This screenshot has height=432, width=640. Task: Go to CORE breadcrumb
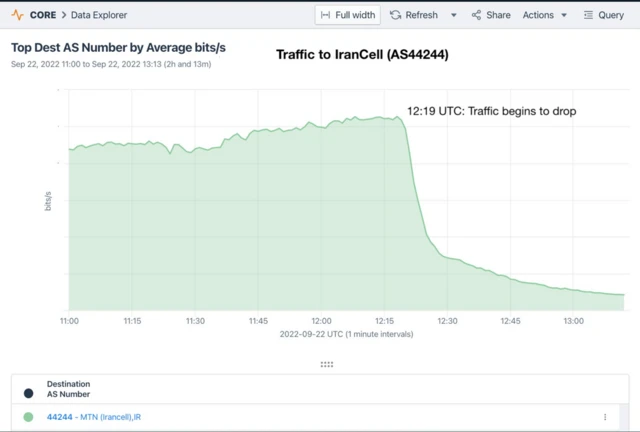43,15
